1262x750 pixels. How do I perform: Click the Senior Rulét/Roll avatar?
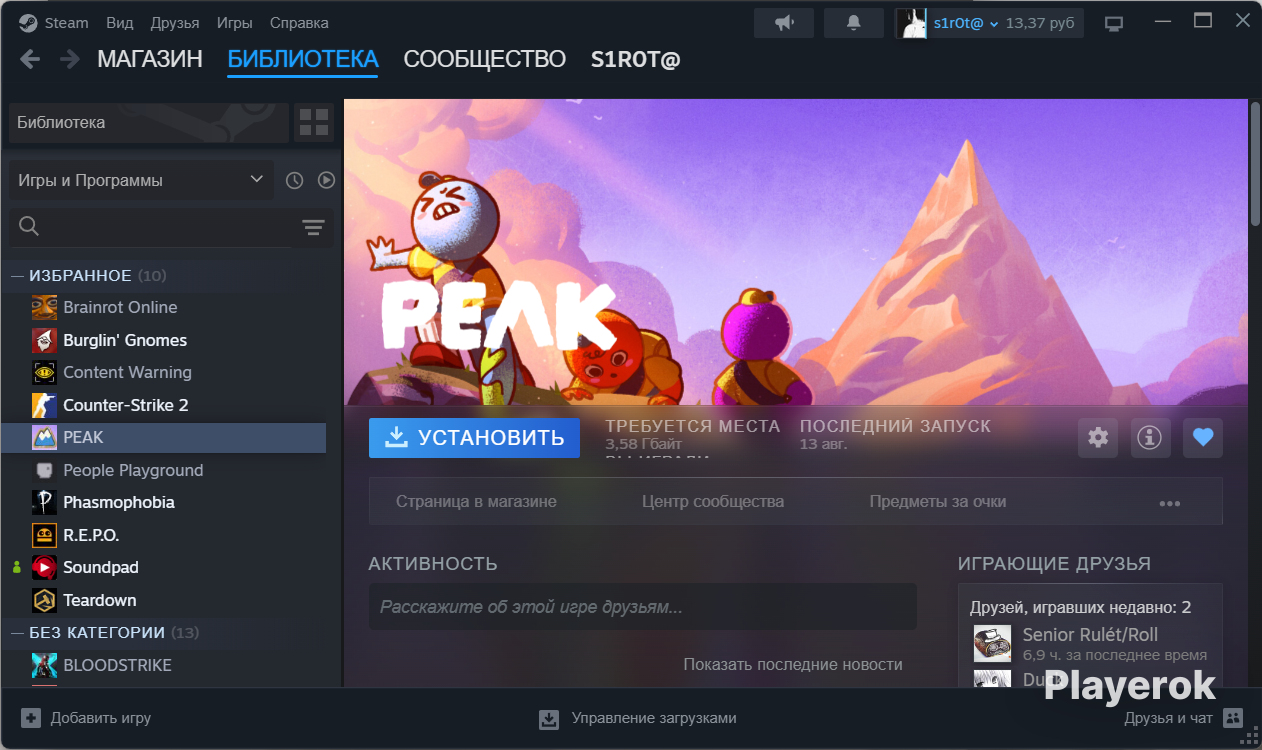pos(992,644)
